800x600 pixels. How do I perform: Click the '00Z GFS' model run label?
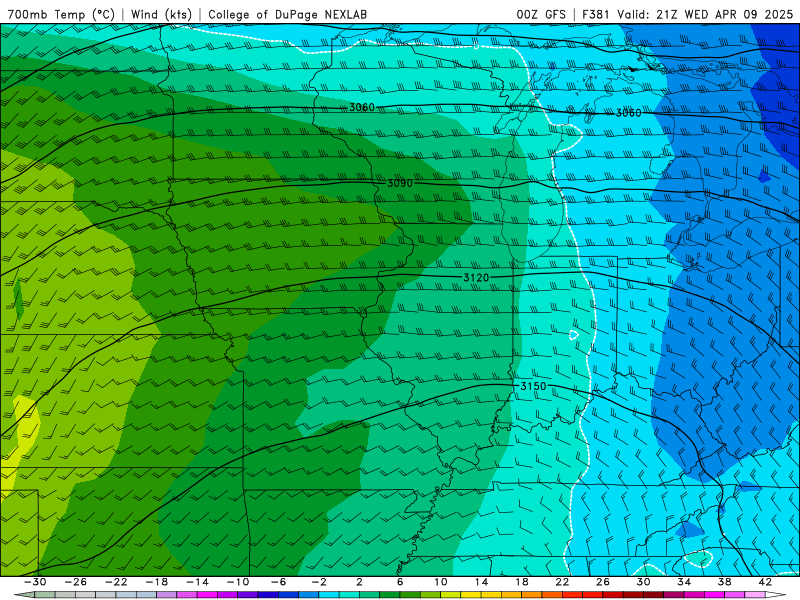(x=541, y=14)
